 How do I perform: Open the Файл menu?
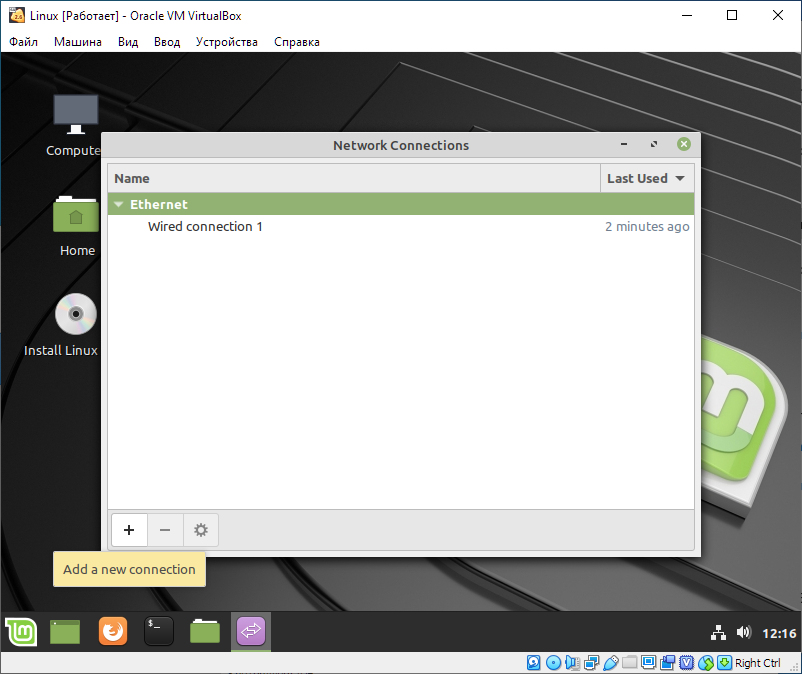tap(24, 42)
